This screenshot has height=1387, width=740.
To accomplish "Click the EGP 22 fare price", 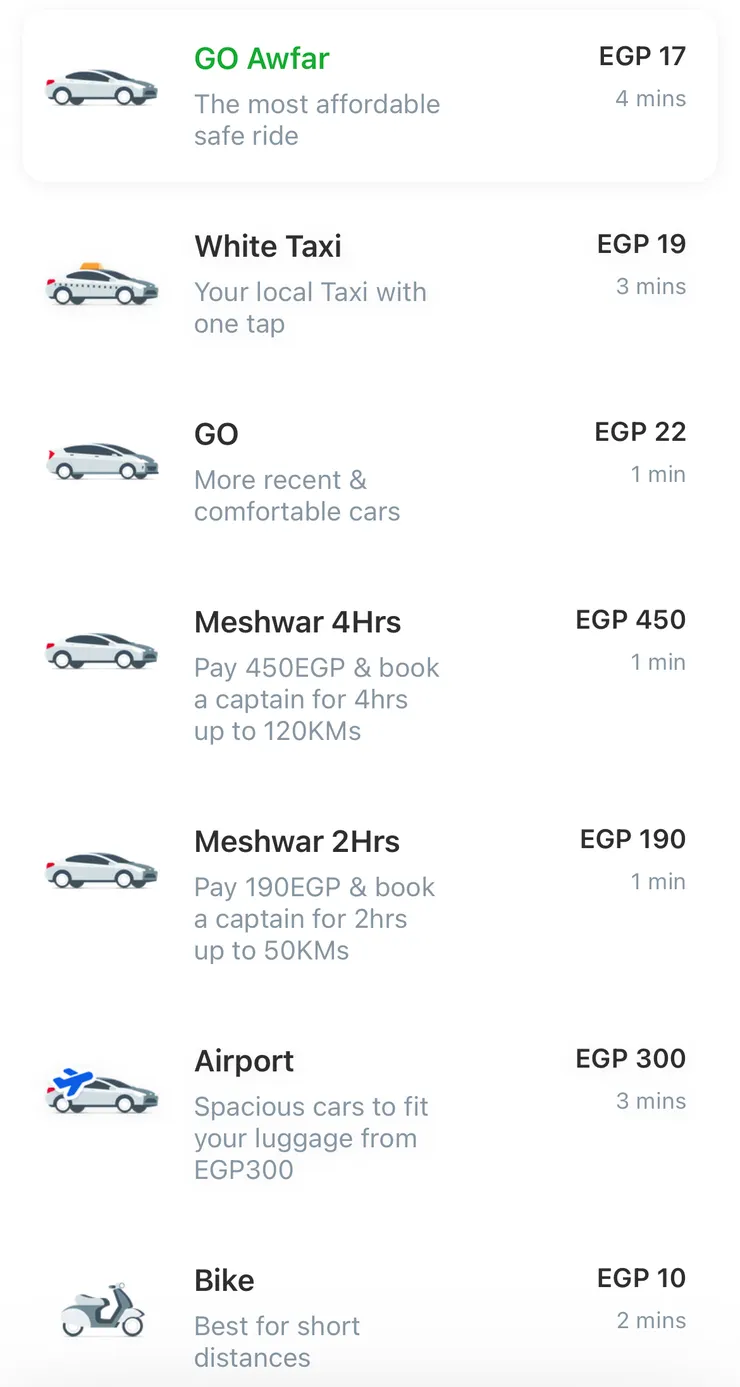I will [x=640, y=432].
